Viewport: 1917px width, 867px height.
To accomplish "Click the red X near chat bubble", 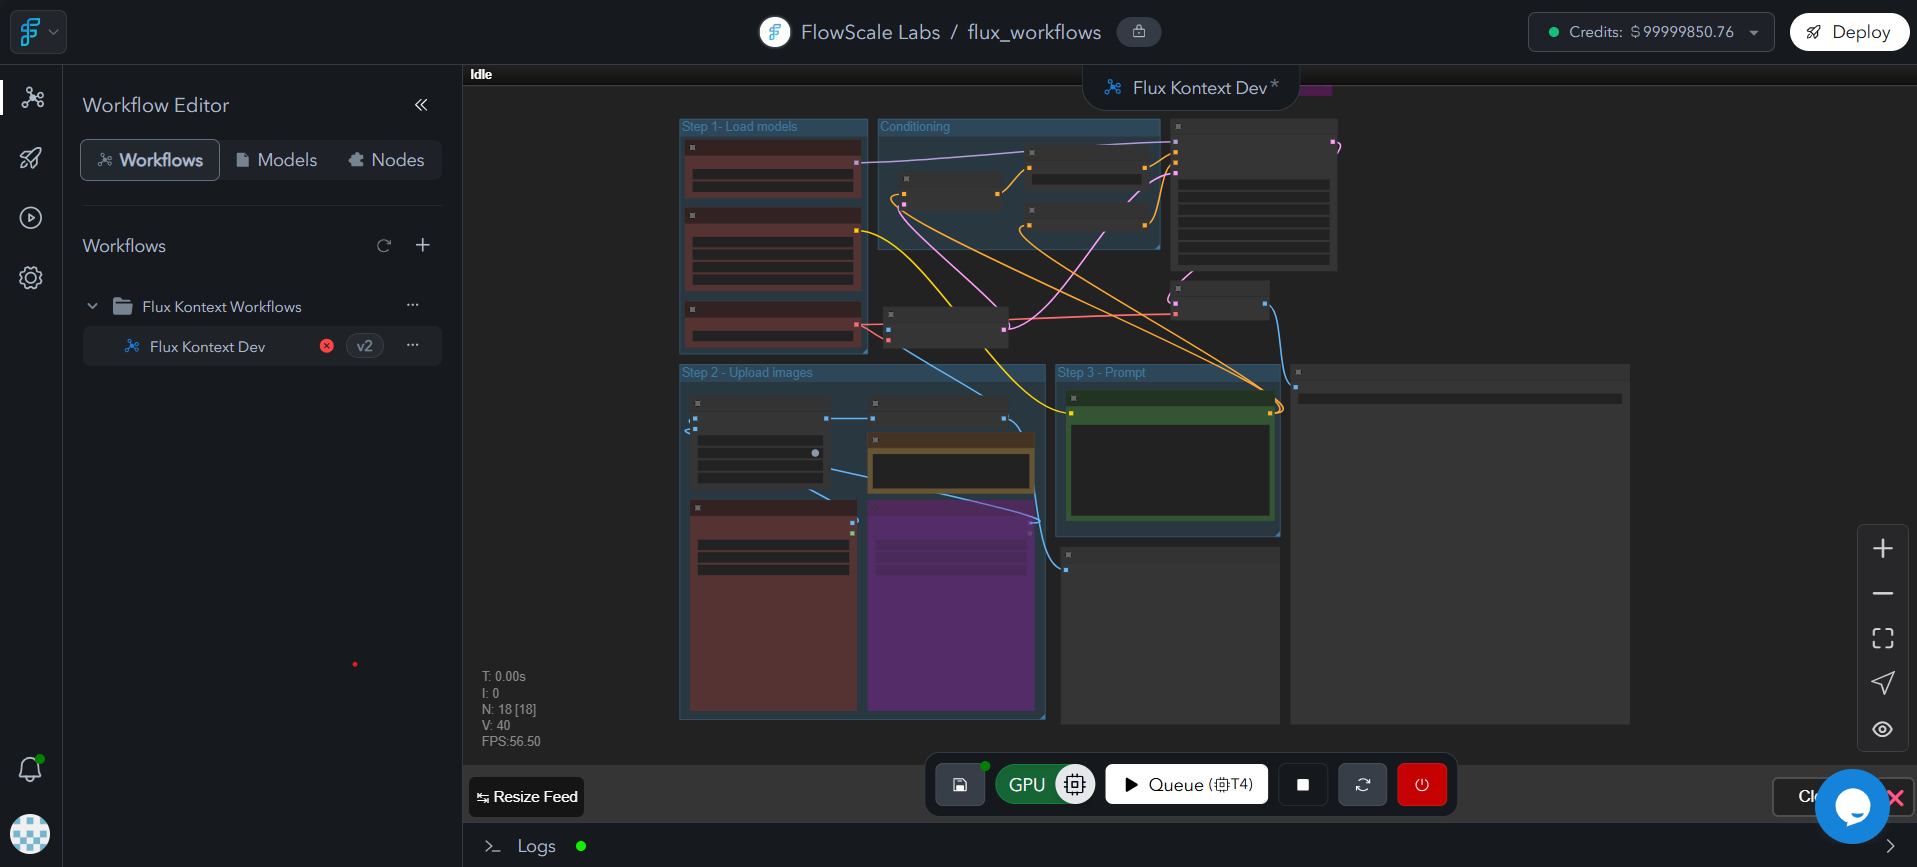I will point(1896,797).
